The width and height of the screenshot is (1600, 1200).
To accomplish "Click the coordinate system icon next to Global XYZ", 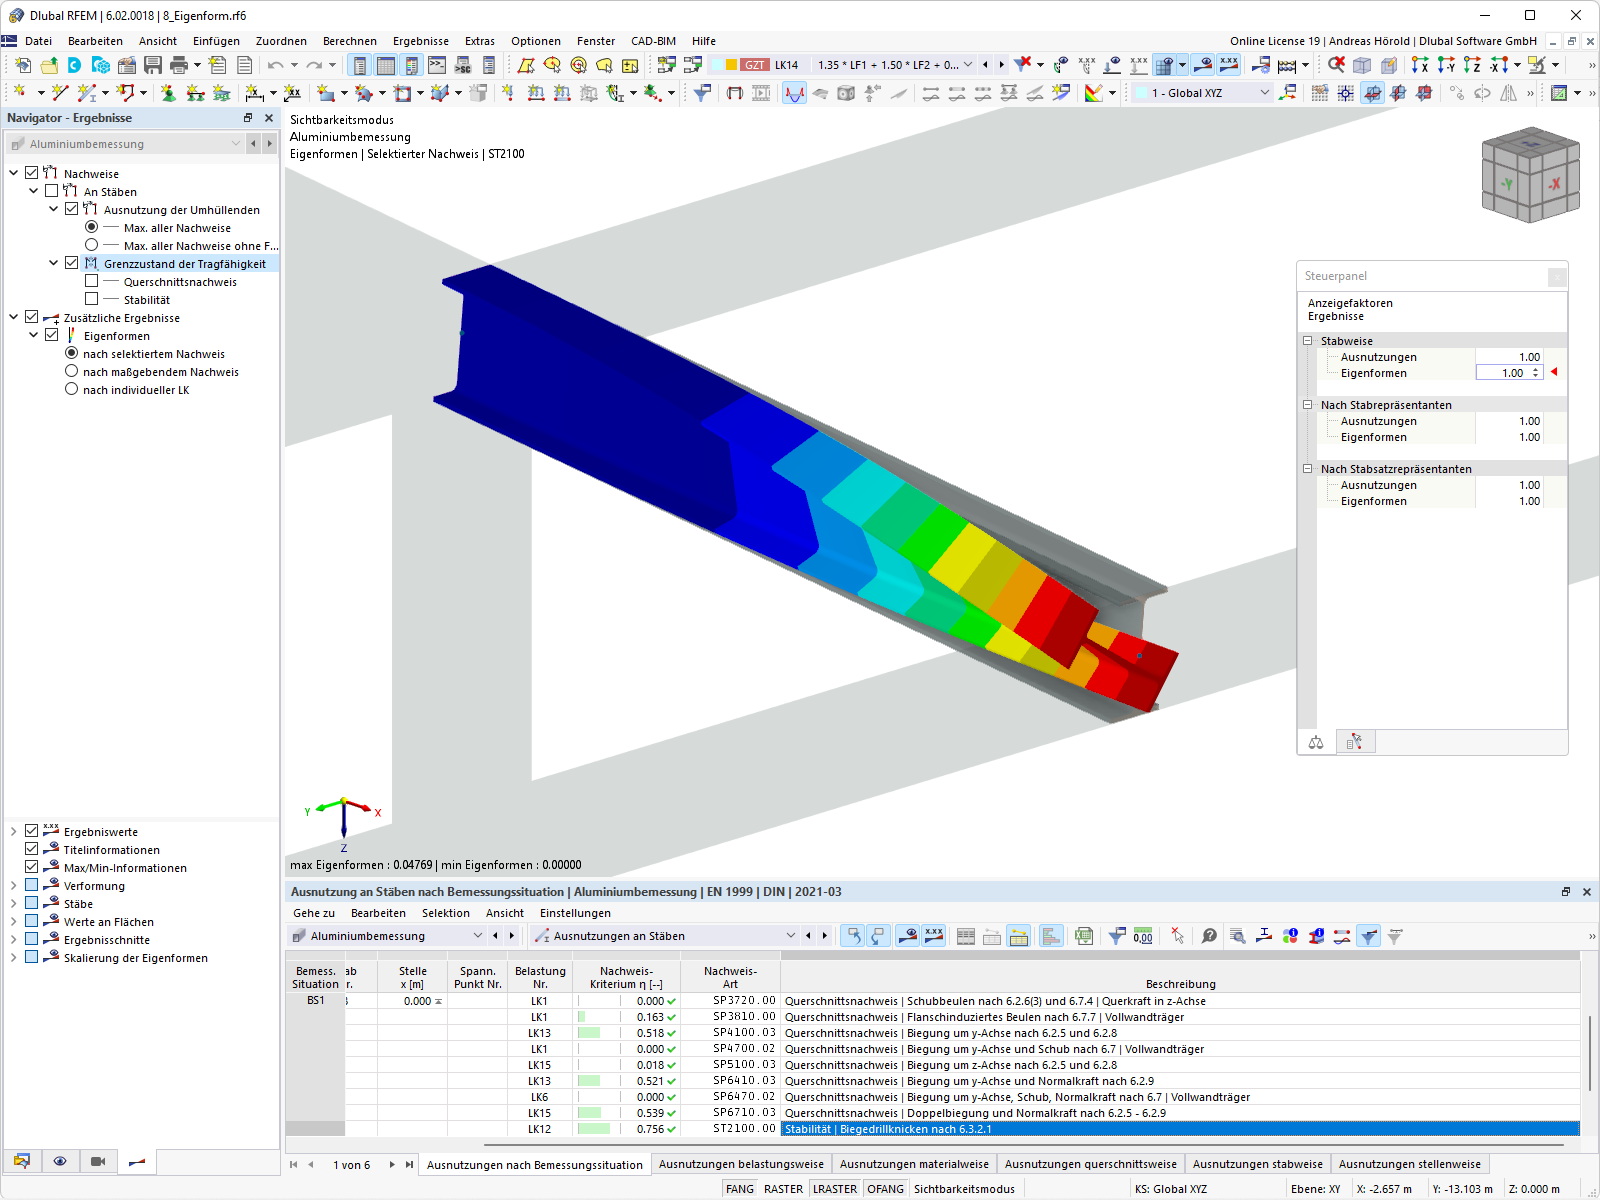I will pyautogui.click(x=1289, y=93).
